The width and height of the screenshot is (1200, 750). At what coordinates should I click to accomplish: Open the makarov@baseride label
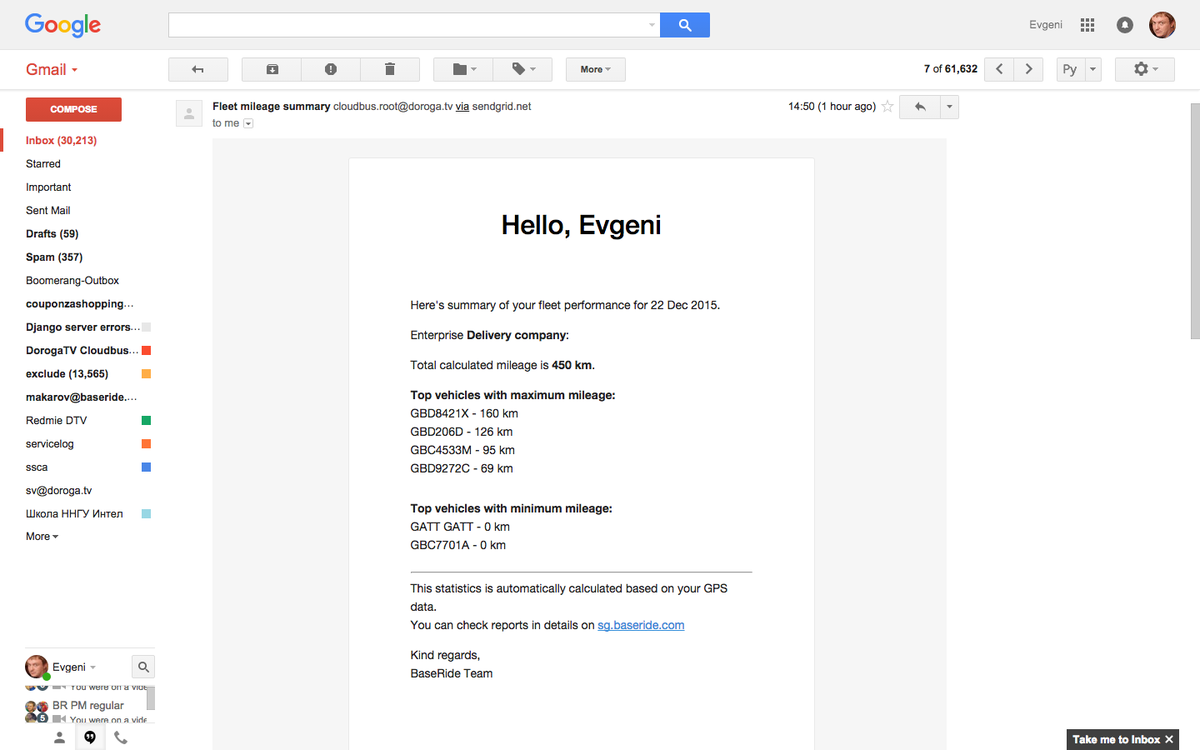[x=82, y=397]
